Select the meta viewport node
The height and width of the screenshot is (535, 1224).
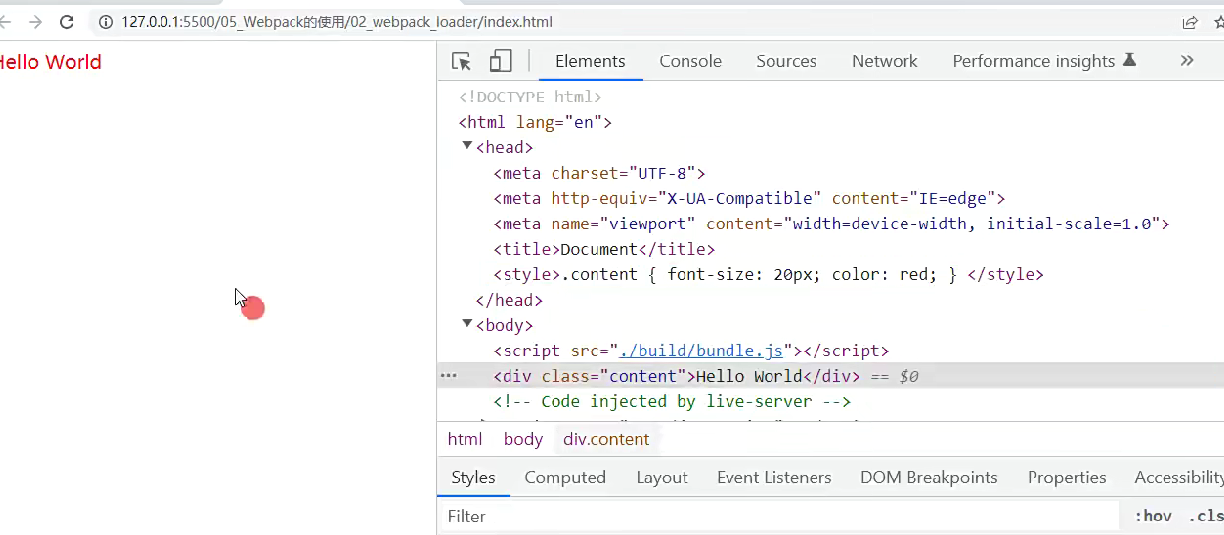click(831, 223)
